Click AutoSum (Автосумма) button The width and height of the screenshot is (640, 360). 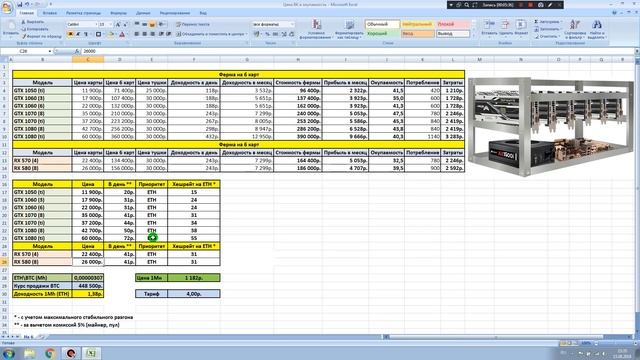(x=548, y=22)
